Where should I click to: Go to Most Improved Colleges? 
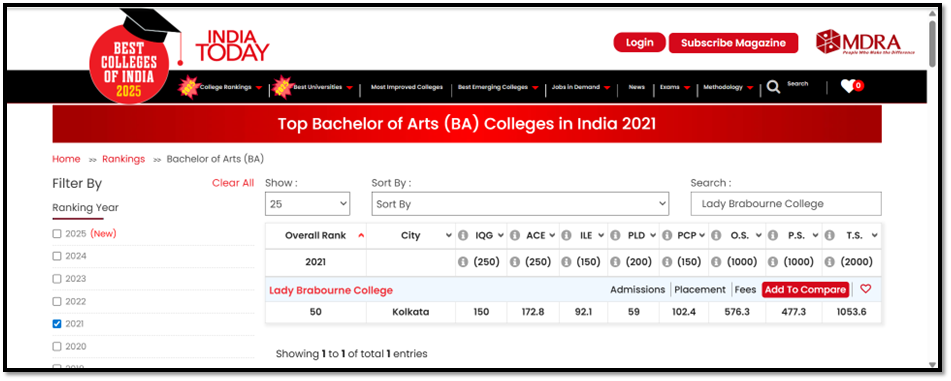click(406, 87)
